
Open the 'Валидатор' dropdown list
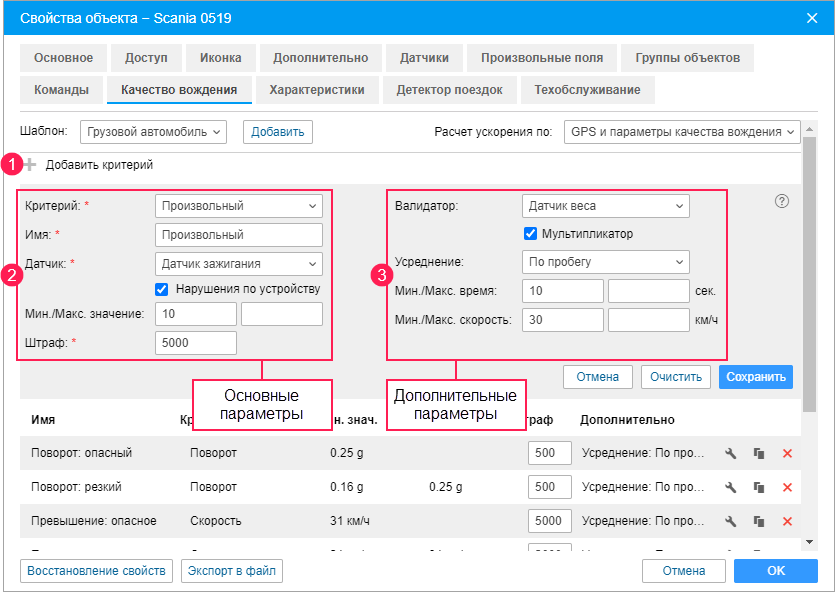coord(605,207)
